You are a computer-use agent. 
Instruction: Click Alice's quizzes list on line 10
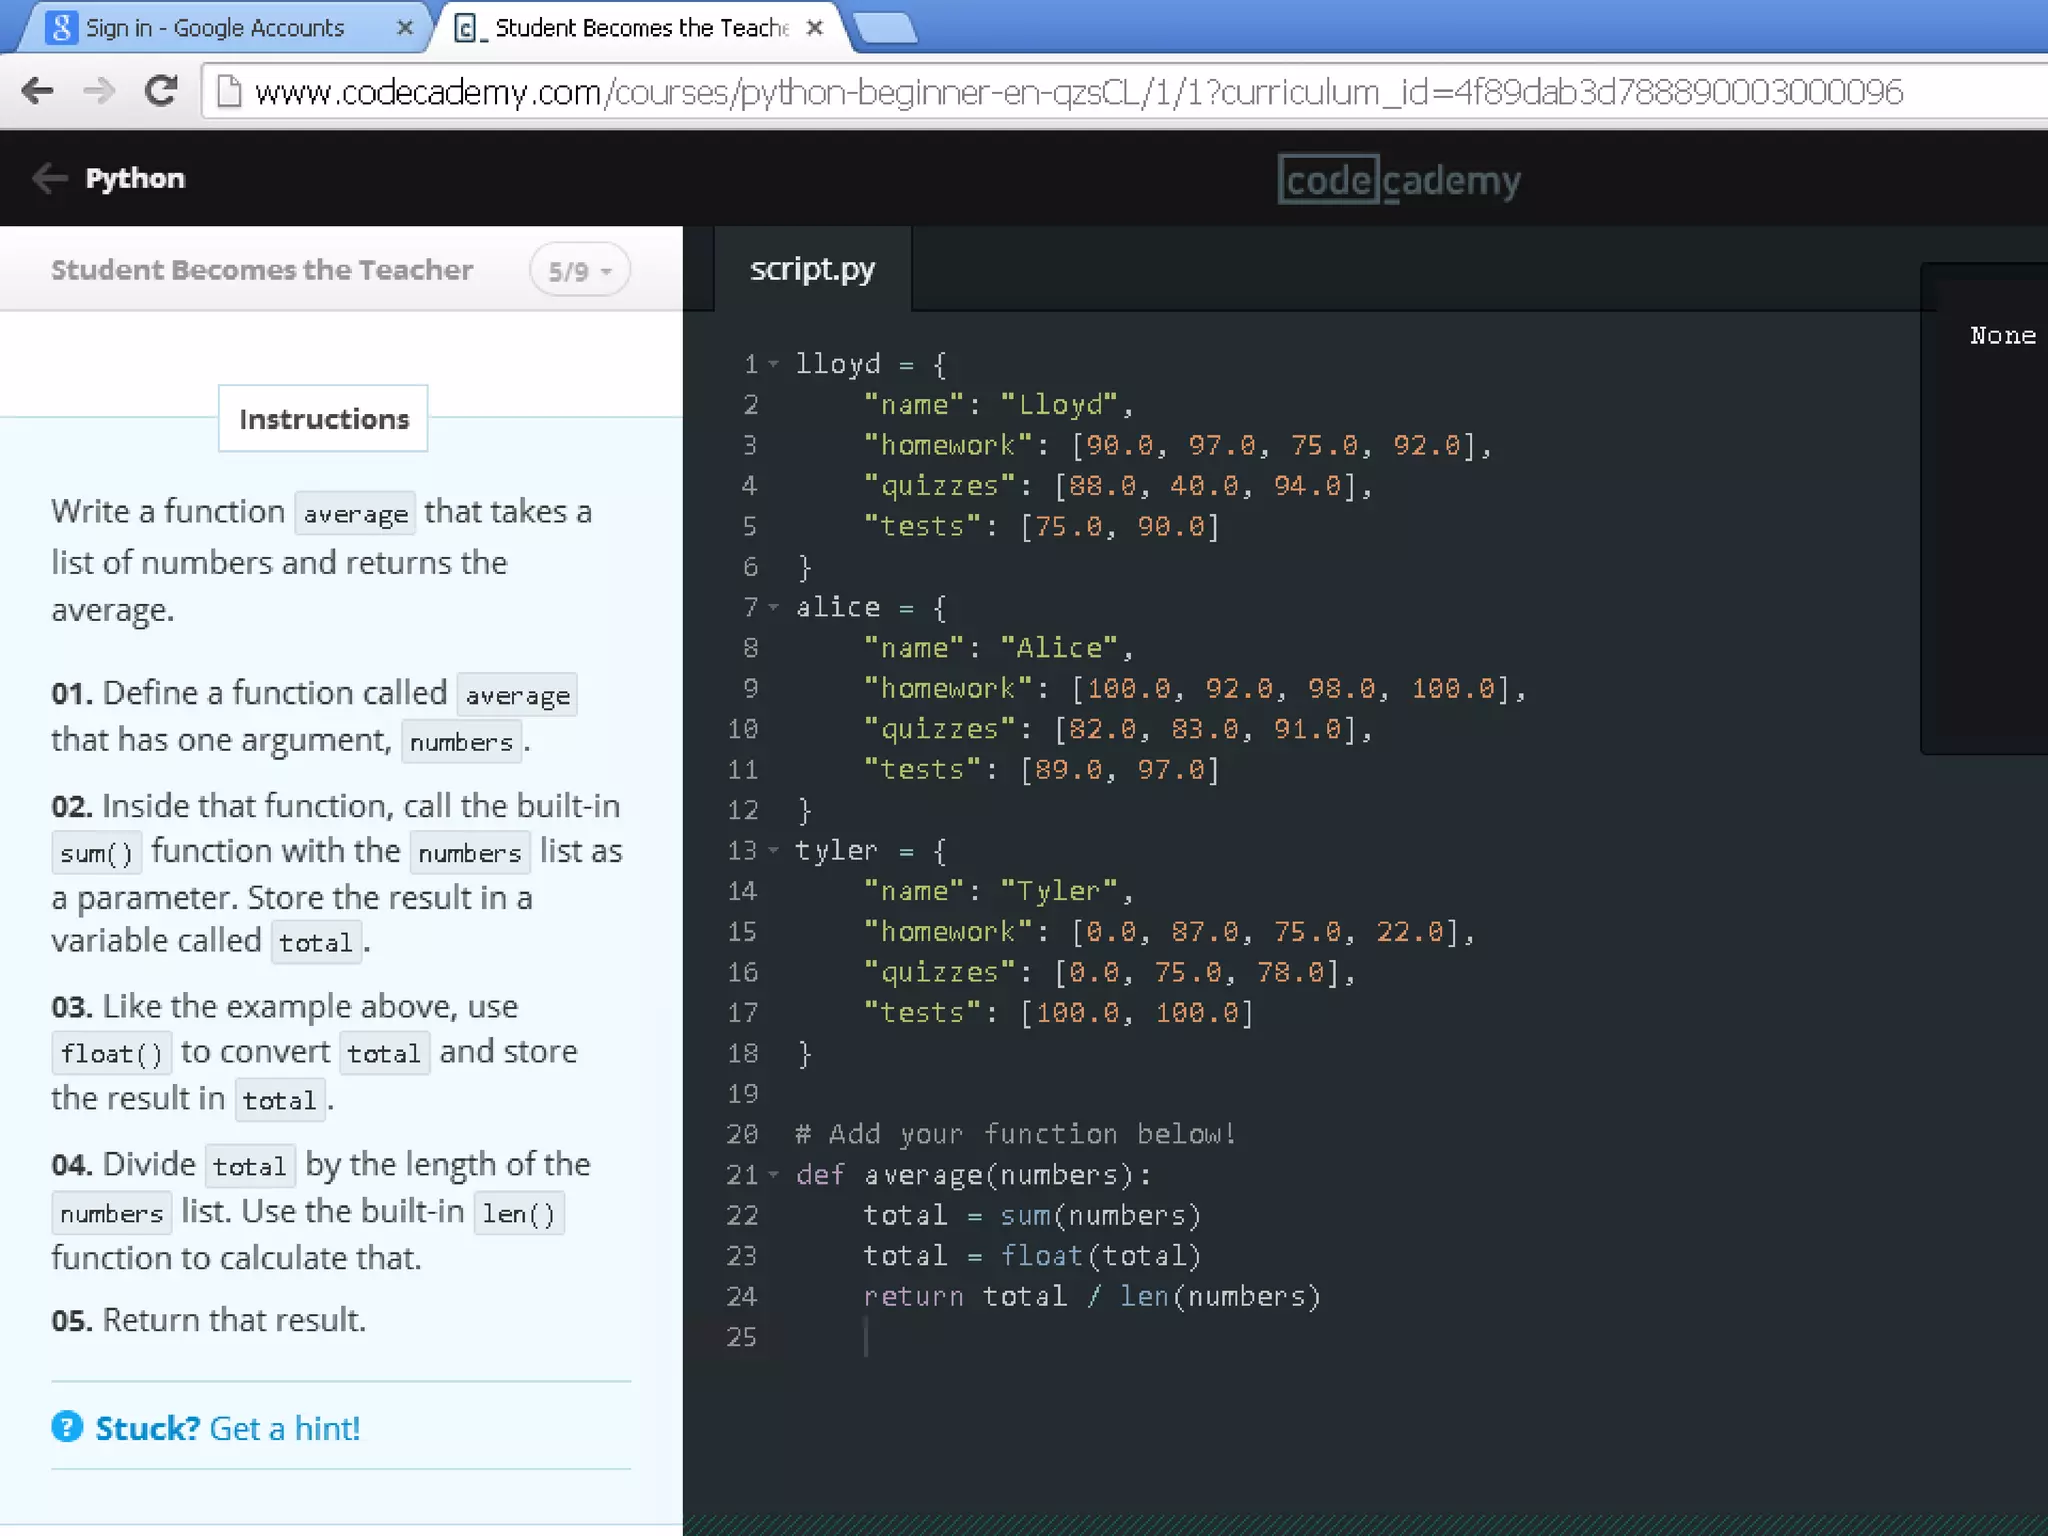click(1118, 729)
